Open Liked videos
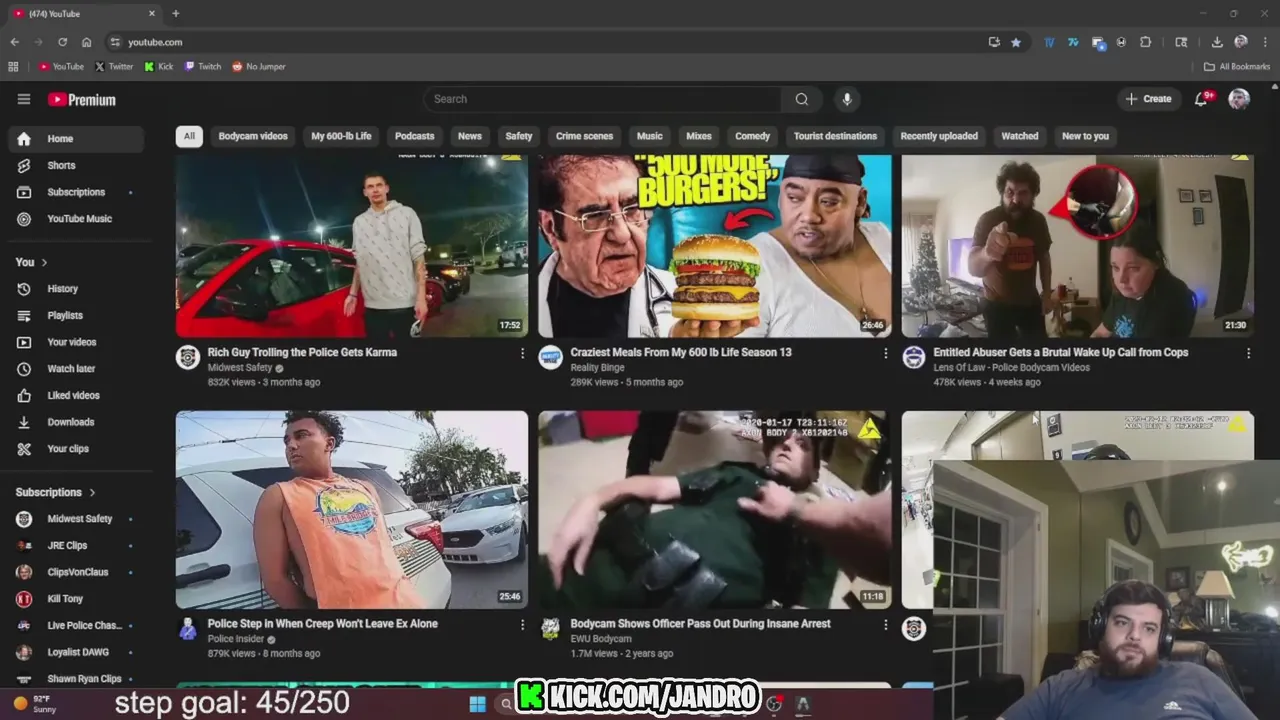1280x720 pixels. [76, 395]
